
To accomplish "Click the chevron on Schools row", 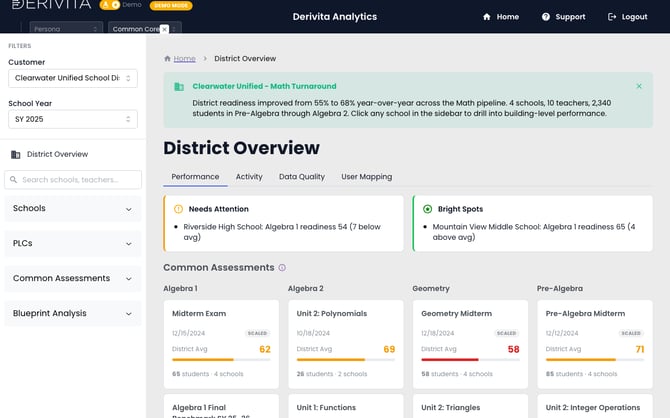I will [129, 209].
